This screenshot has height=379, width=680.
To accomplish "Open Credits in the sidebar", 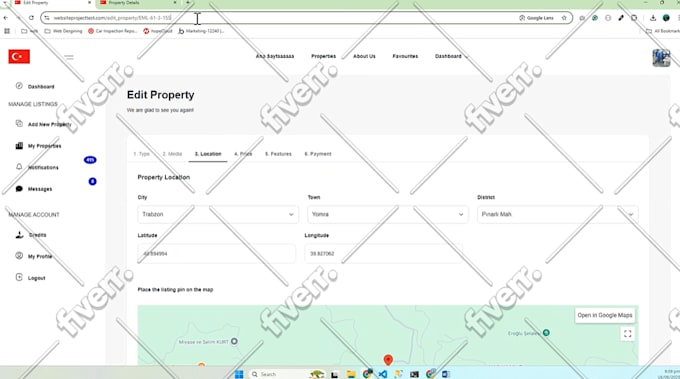I will (x=37, y=235).
